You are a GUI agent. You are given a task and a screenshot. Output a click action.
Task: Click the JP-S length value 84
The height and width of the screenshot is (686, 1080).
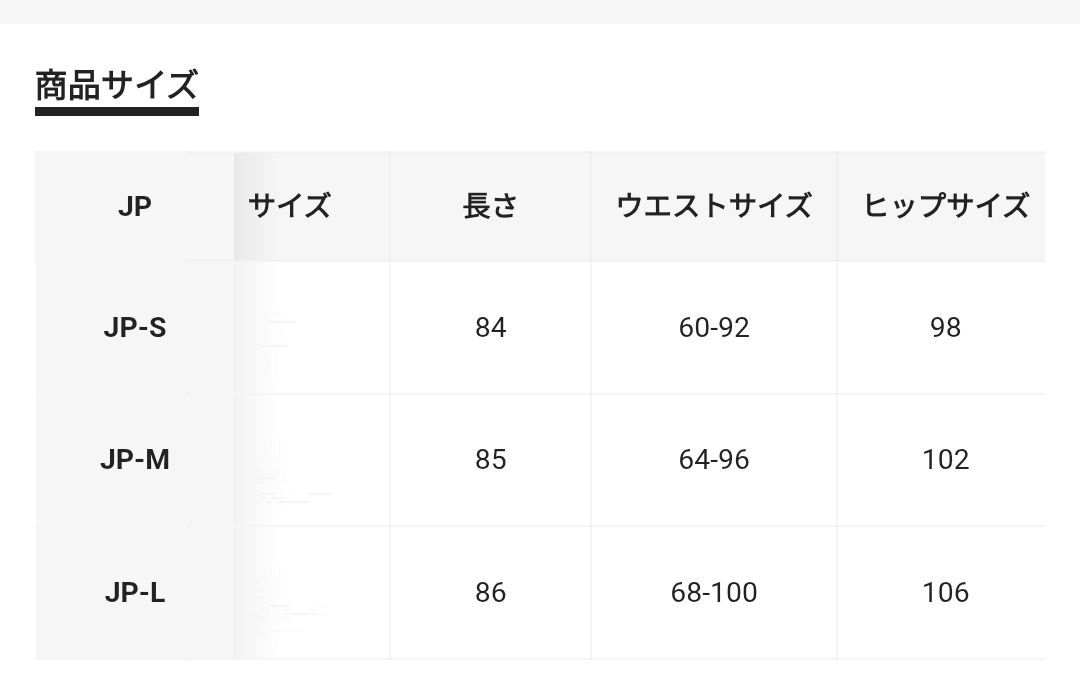click(490, 327)
